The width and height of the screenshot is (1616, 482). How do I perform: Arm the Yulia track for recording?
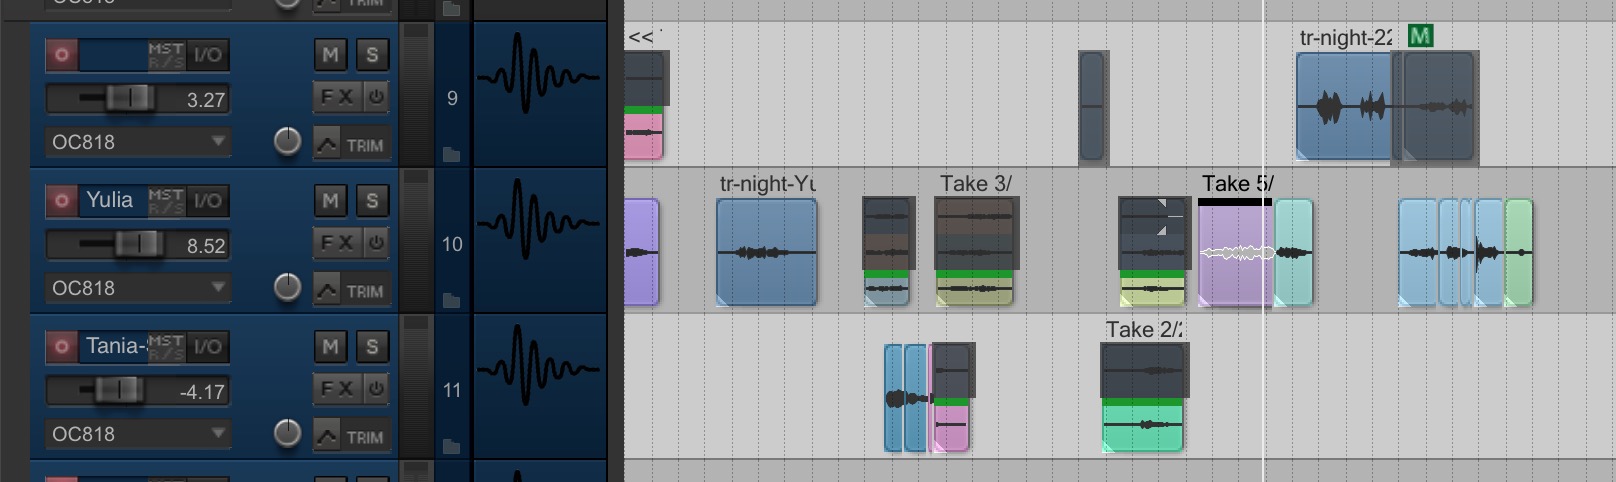[x=62, y=201]
